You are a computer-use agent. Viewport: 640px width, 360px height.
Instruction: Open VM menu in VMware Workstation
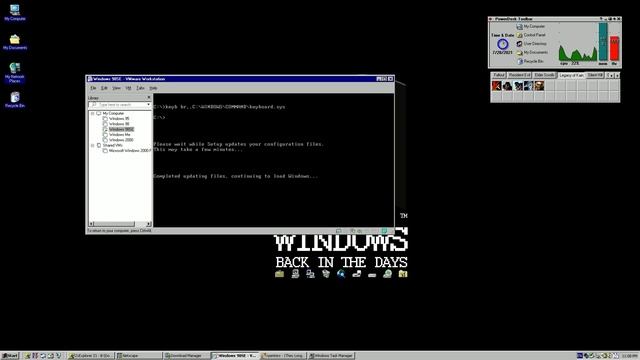128,88
